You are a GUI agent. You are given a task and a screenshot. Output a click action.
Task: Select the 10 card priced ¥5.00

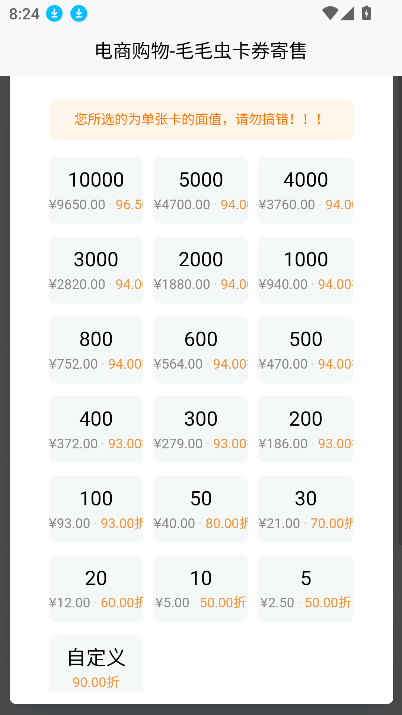pos(201,589)
